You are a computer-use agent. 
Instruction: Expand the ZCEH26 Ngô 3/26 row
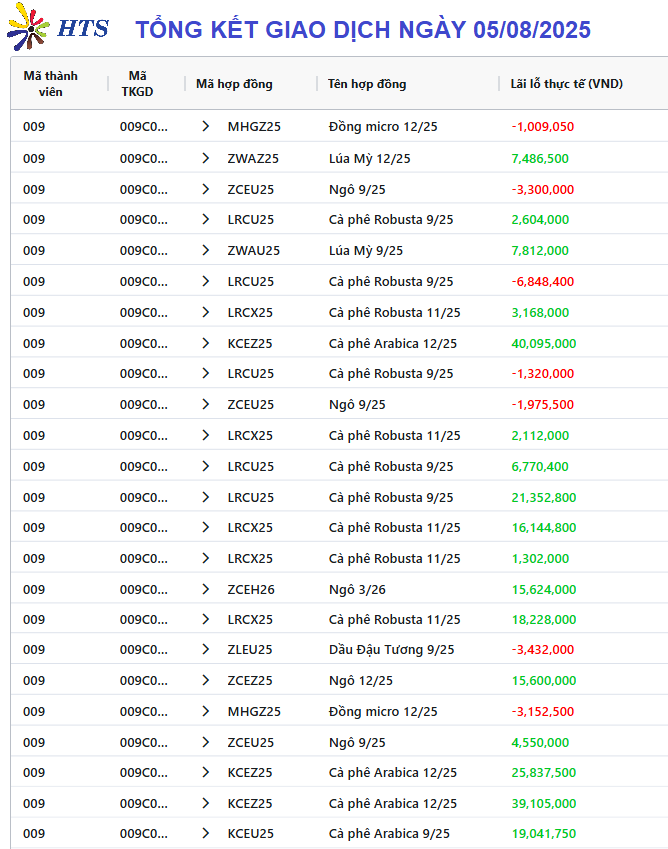pos(206,589)
